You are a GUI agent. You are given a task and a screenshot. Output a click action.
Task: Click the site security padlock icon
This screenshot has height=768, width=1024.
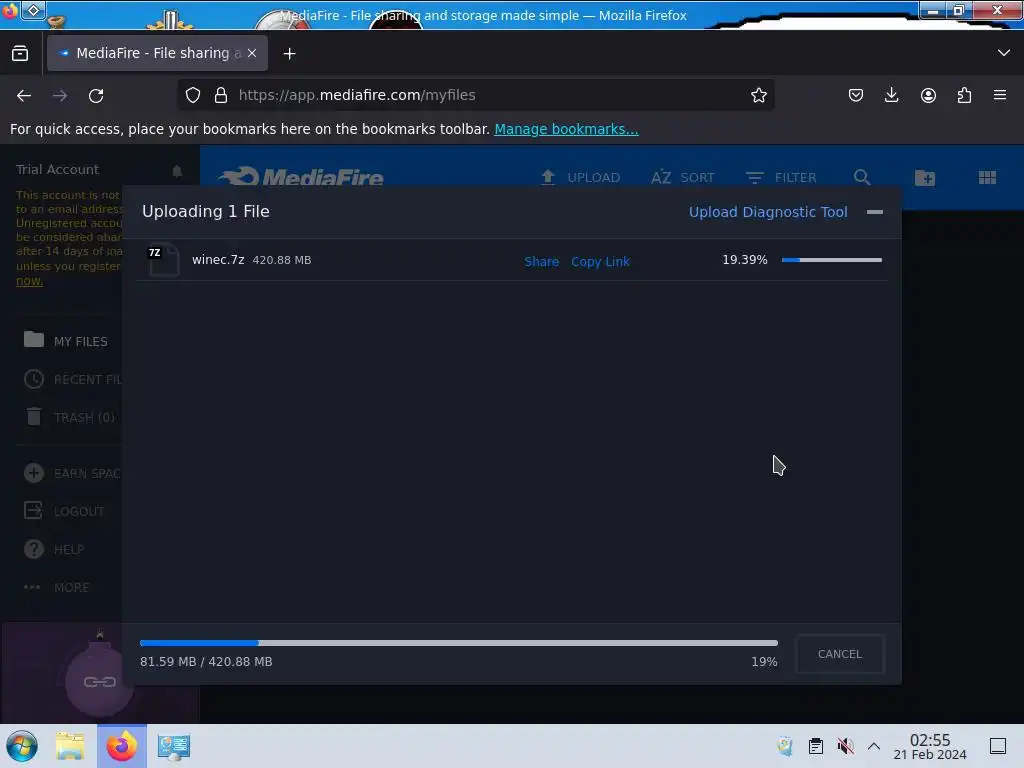(221, 95)
